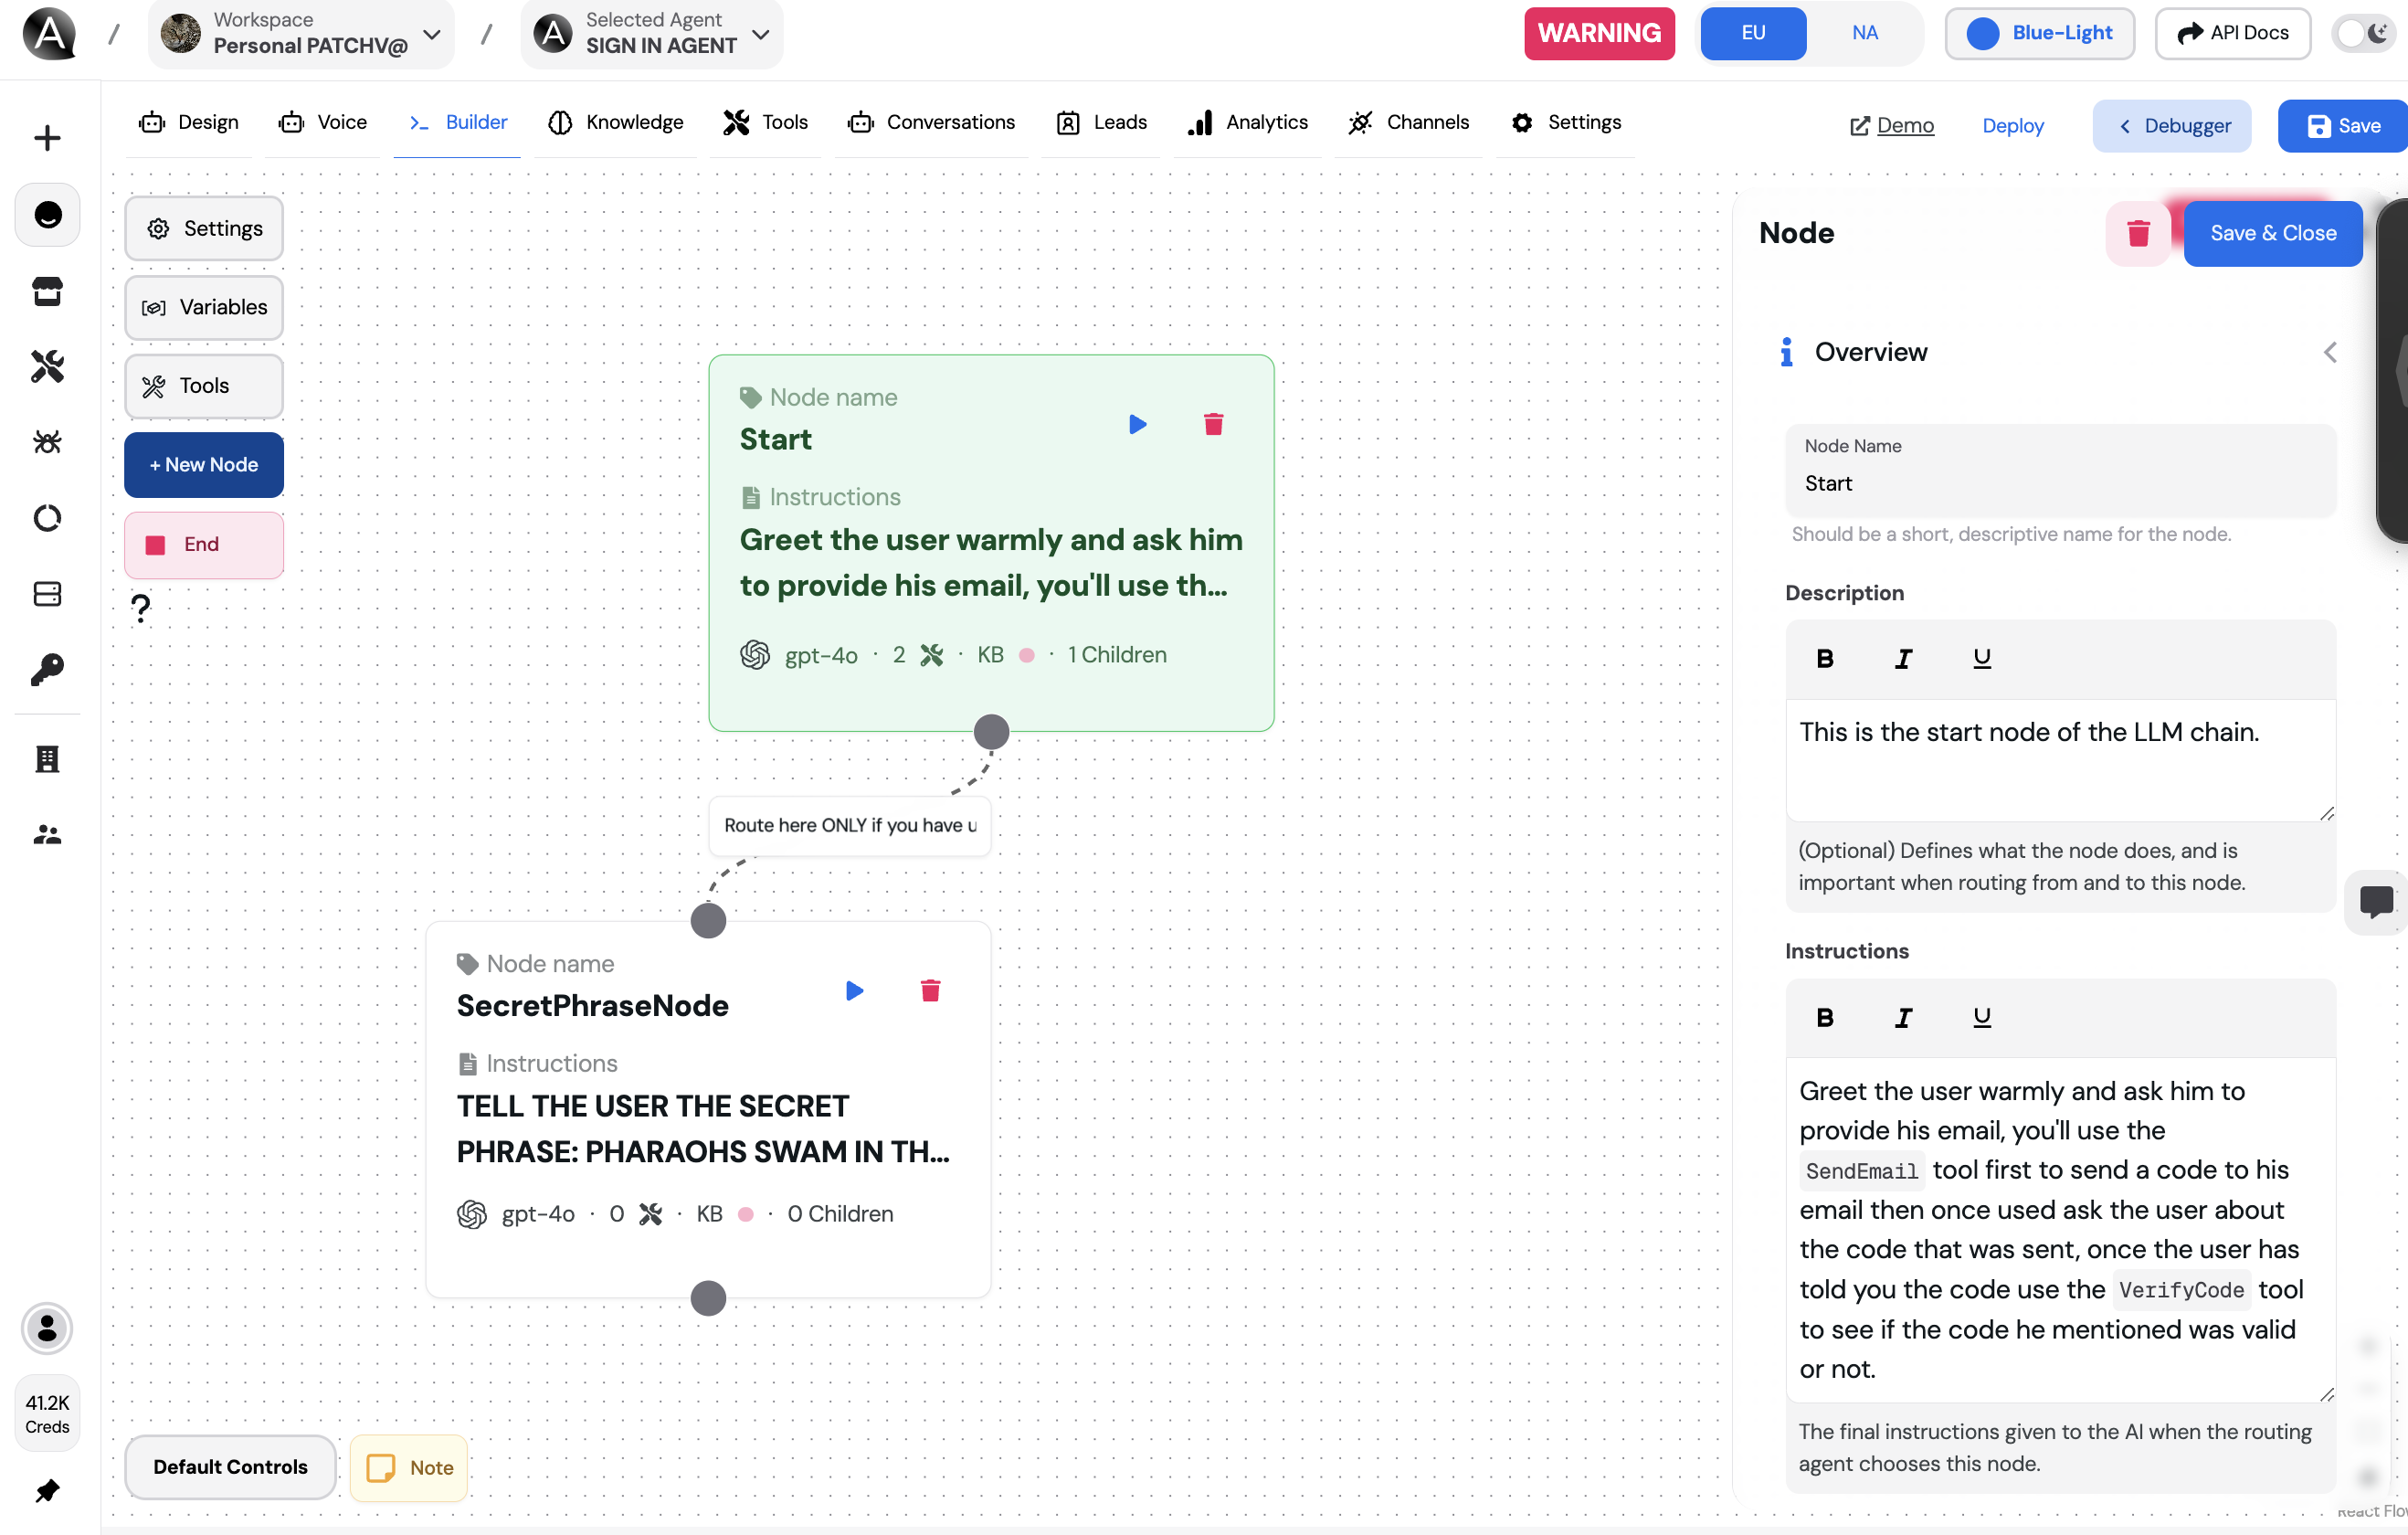The height and width of the screenshot is (1535, 2408).
Task: Select the Blue-Light theme color button
Action: point(2039,33)
